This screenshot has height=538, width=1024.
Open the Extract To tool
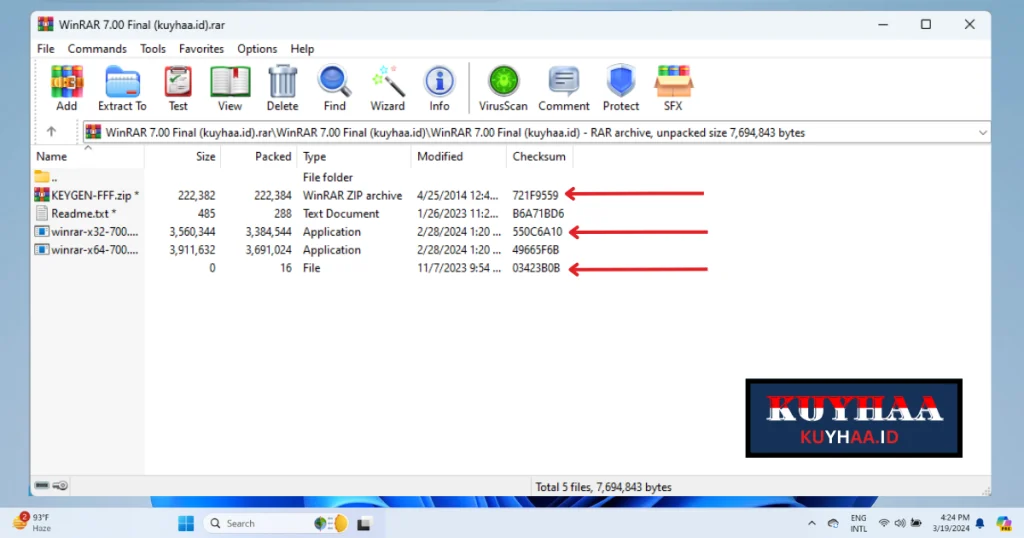click(122, 88)
